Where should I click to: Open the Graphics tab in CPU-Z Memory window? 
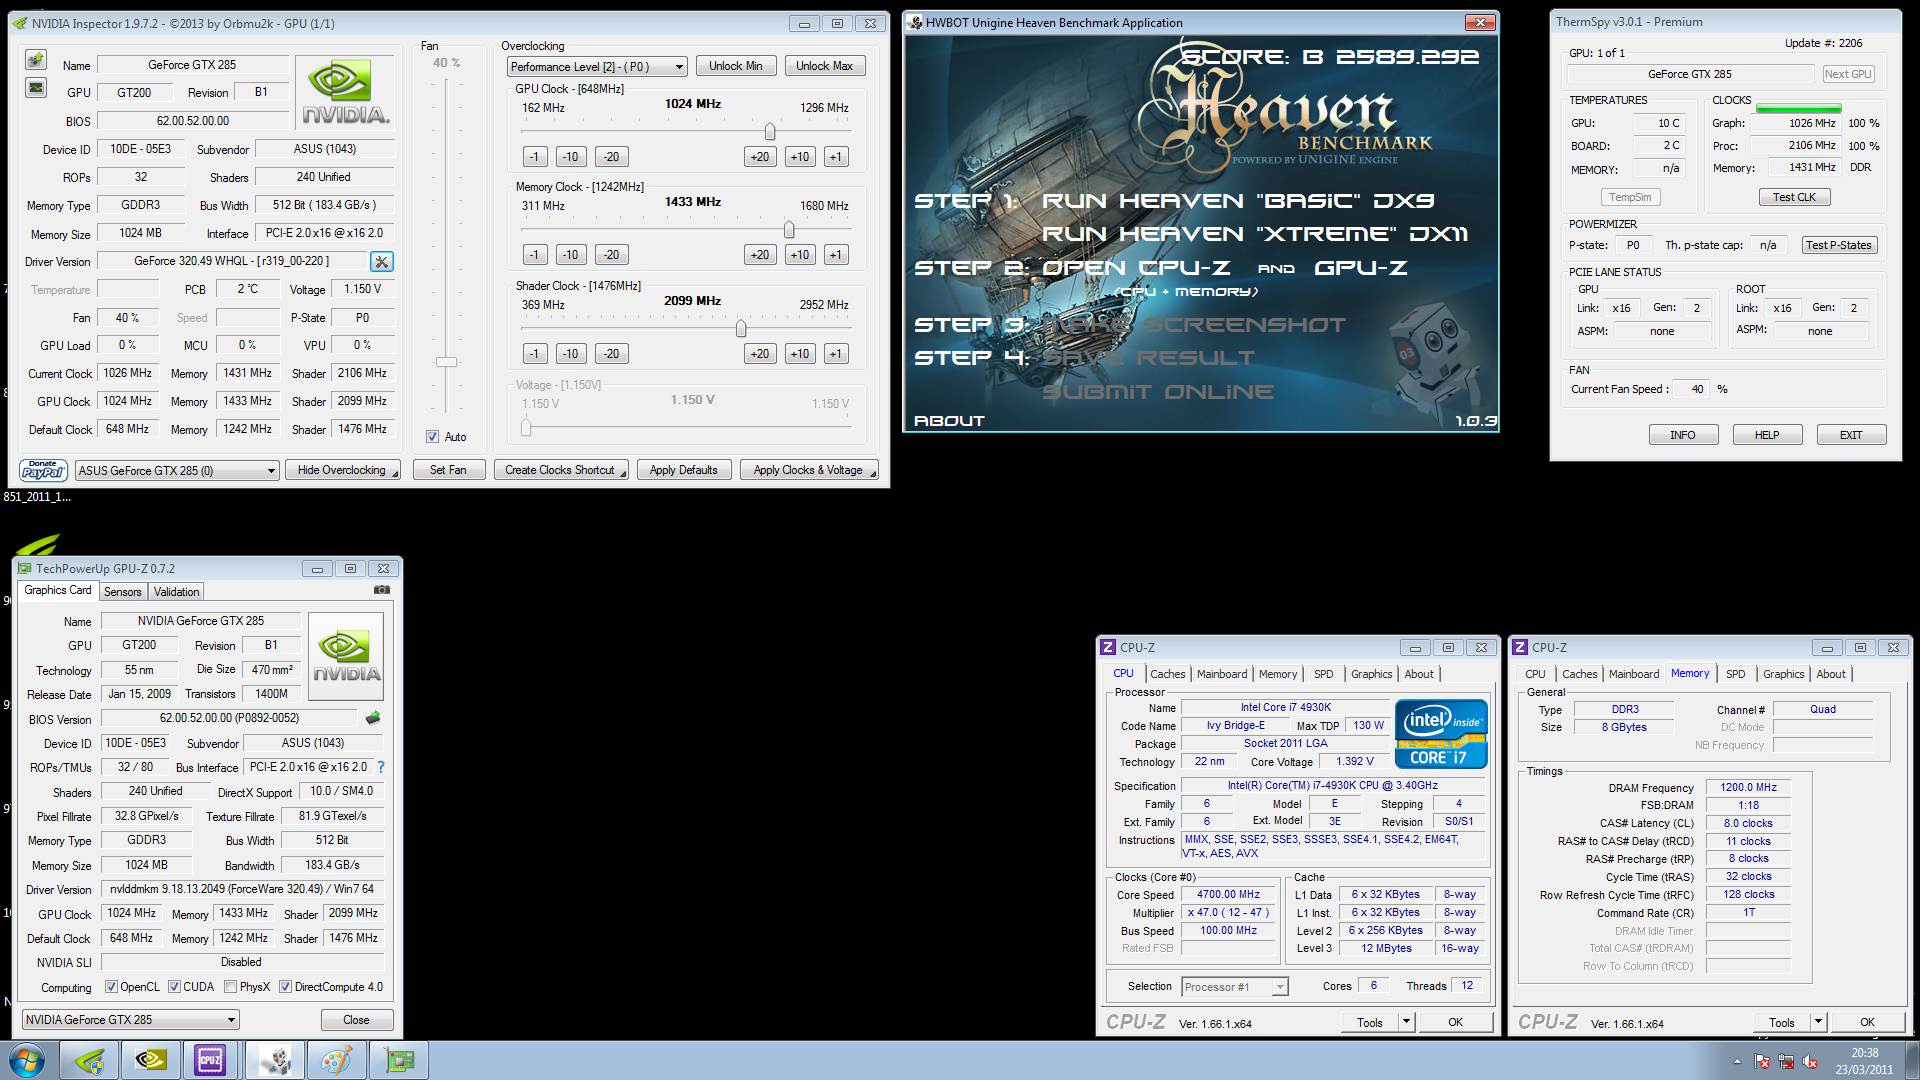[1784, 674]
